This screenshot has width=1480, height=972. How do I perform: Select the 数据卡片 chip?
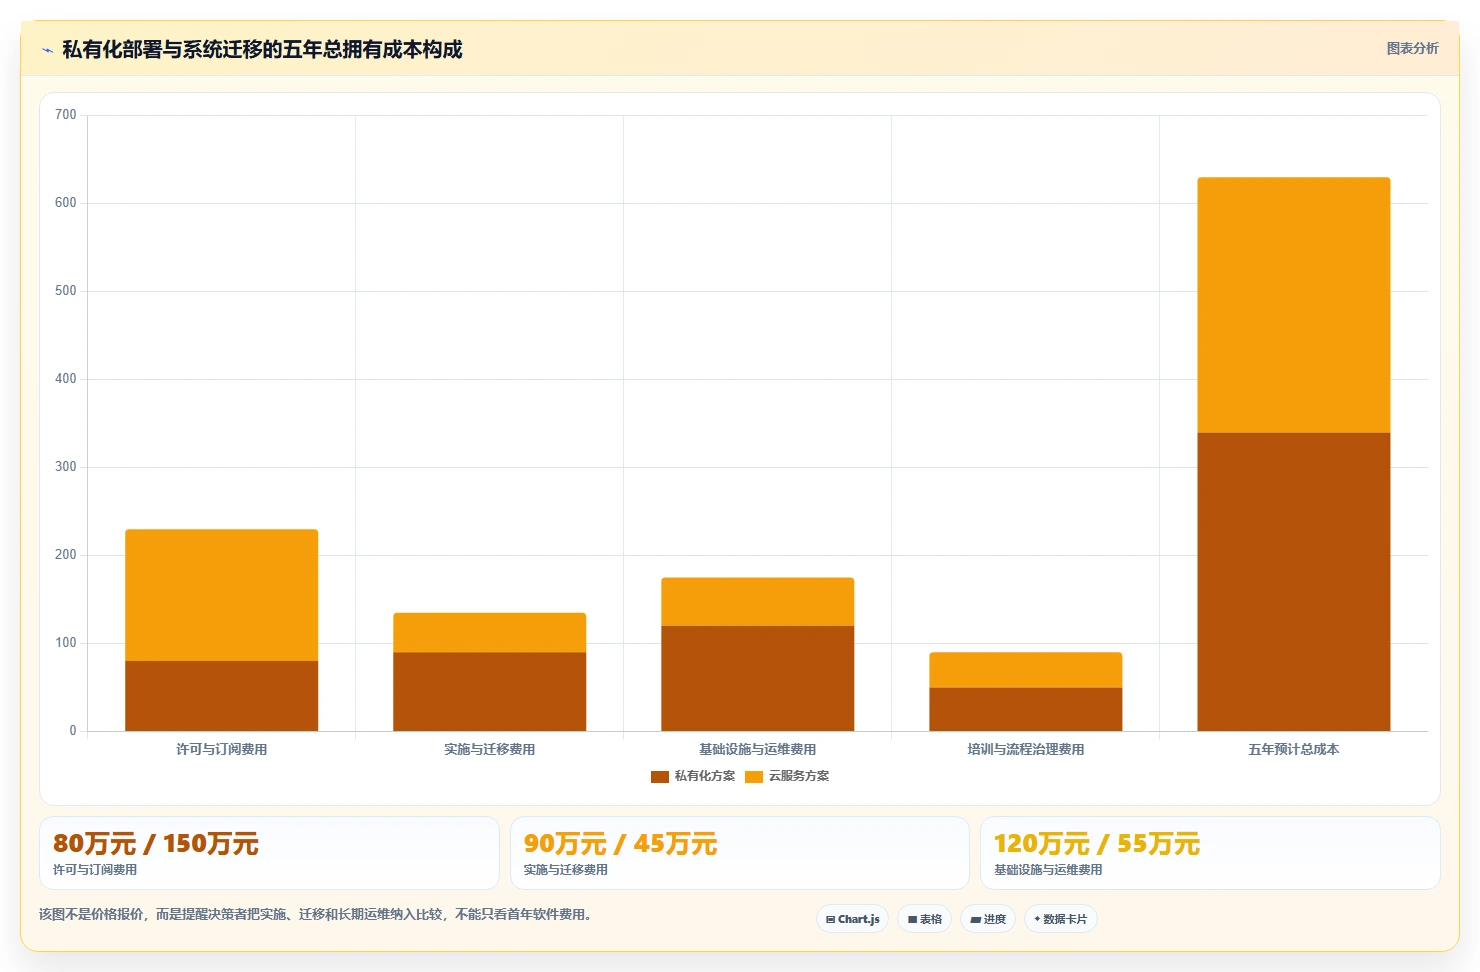click(1061, 919)
